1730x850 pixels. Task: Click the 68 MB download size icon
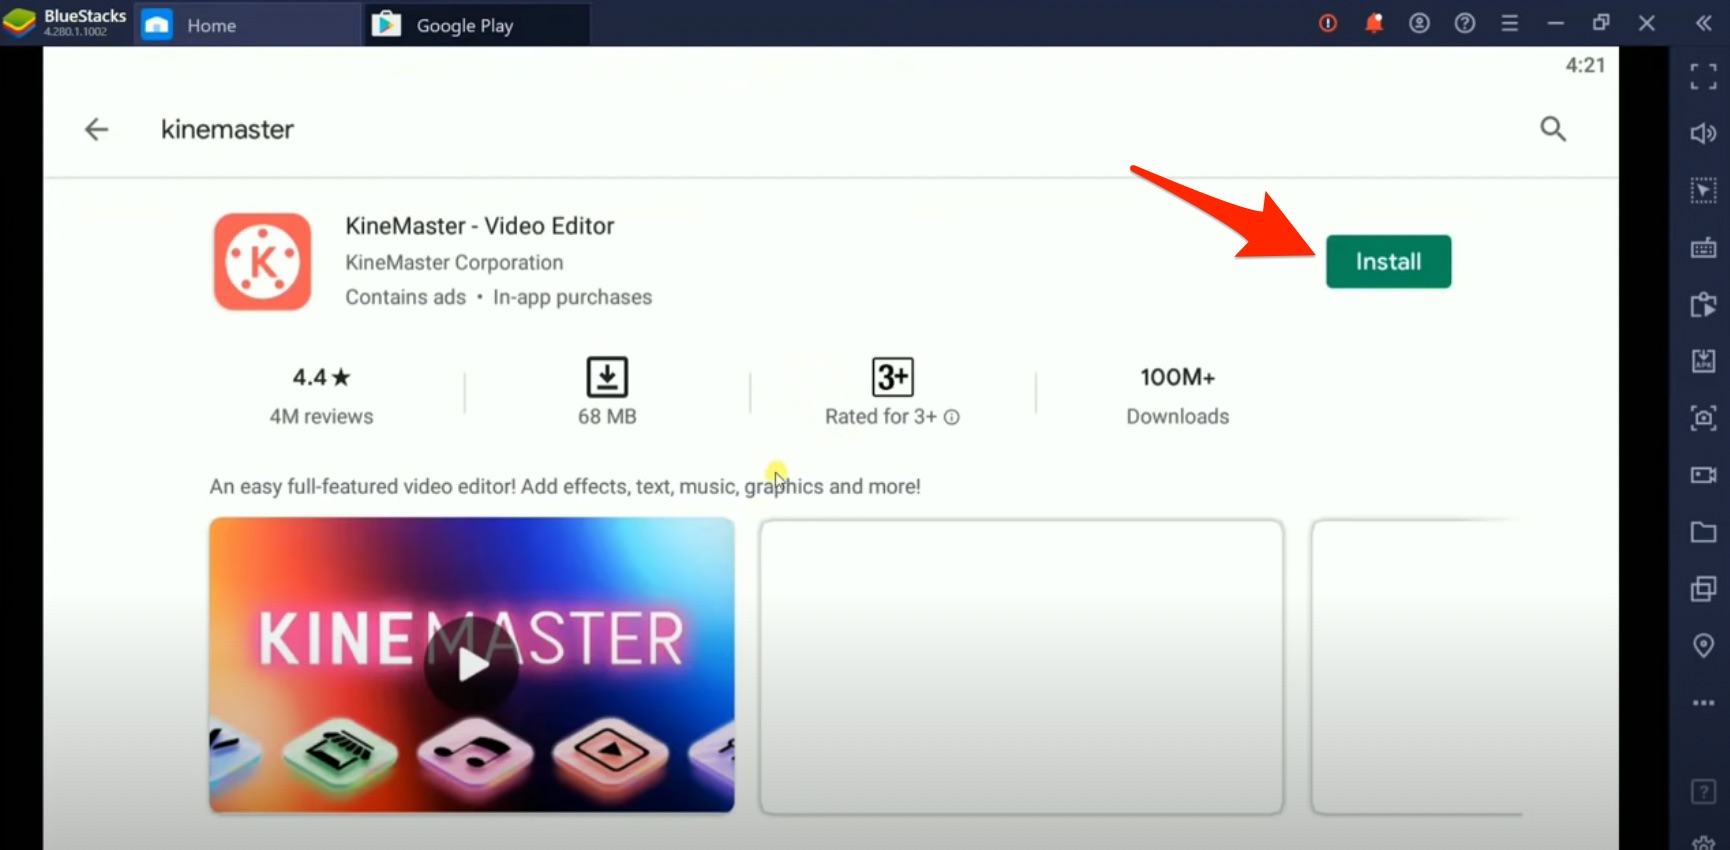(607, 377)
